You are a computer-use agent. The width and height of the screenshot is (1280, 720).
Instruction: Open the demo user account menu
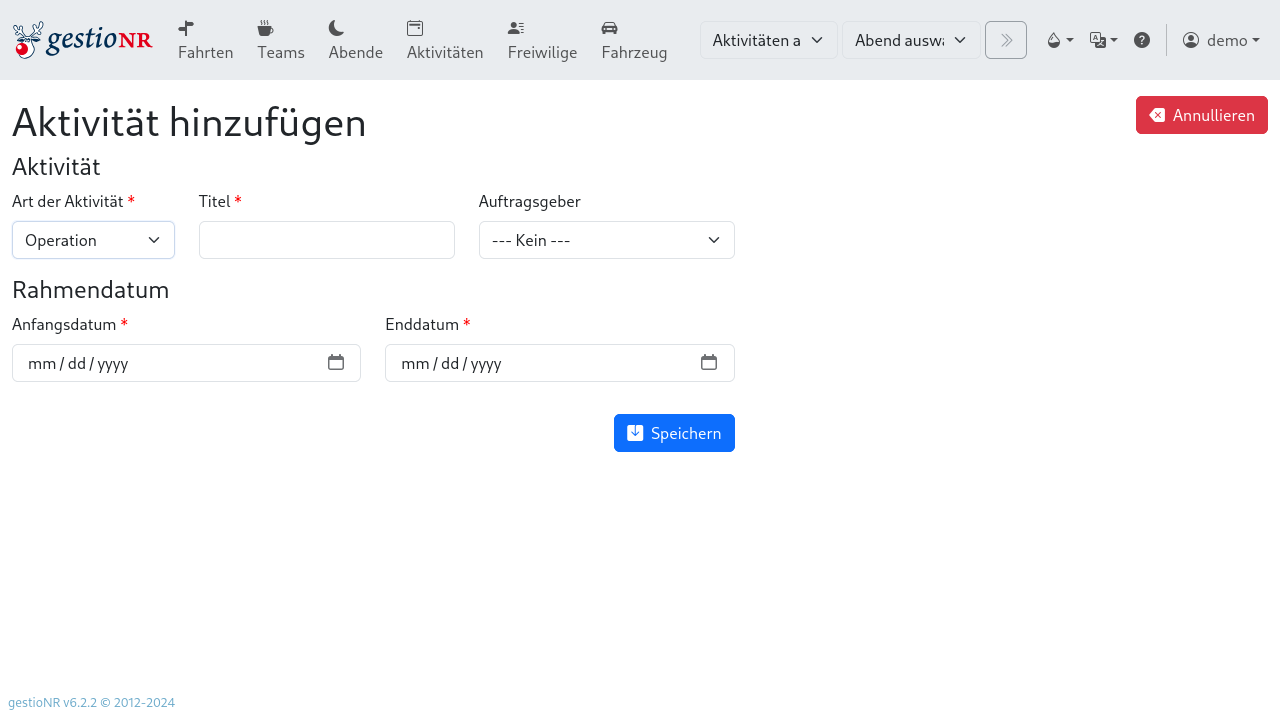click(x=1221, y=40)
